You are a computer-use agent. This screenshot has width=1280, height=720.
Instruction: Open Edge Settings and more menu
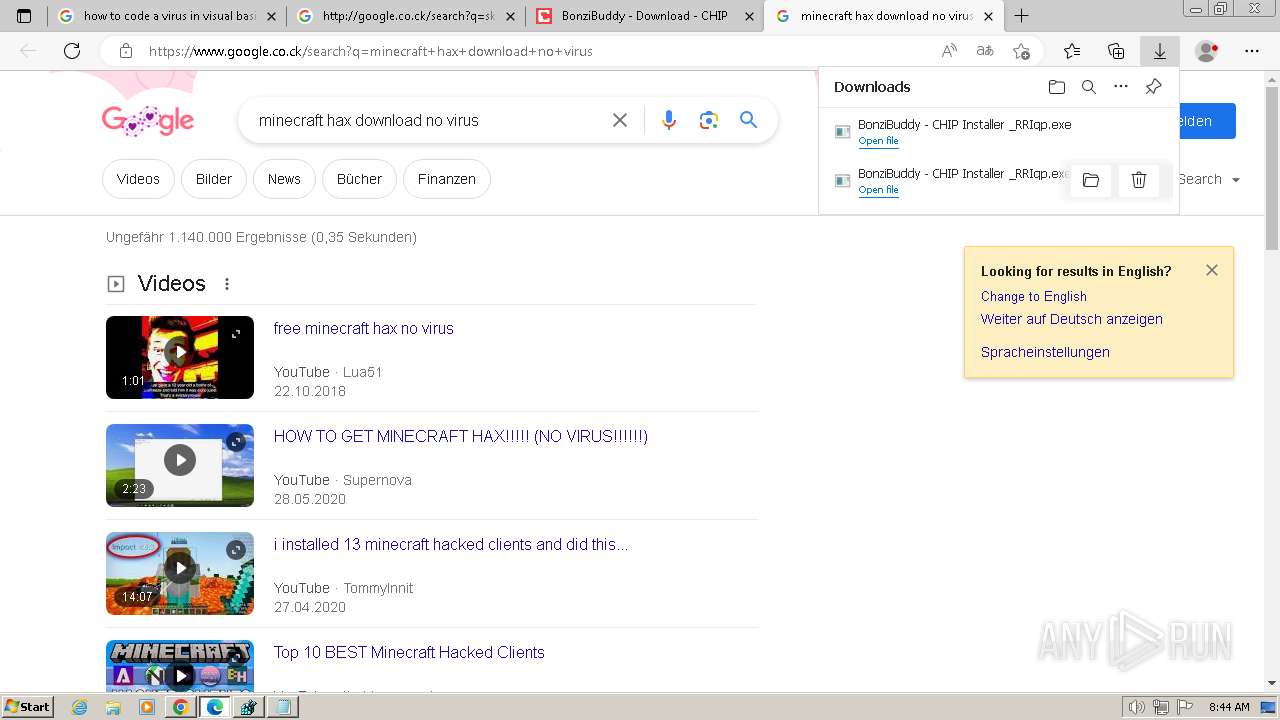1252,51
